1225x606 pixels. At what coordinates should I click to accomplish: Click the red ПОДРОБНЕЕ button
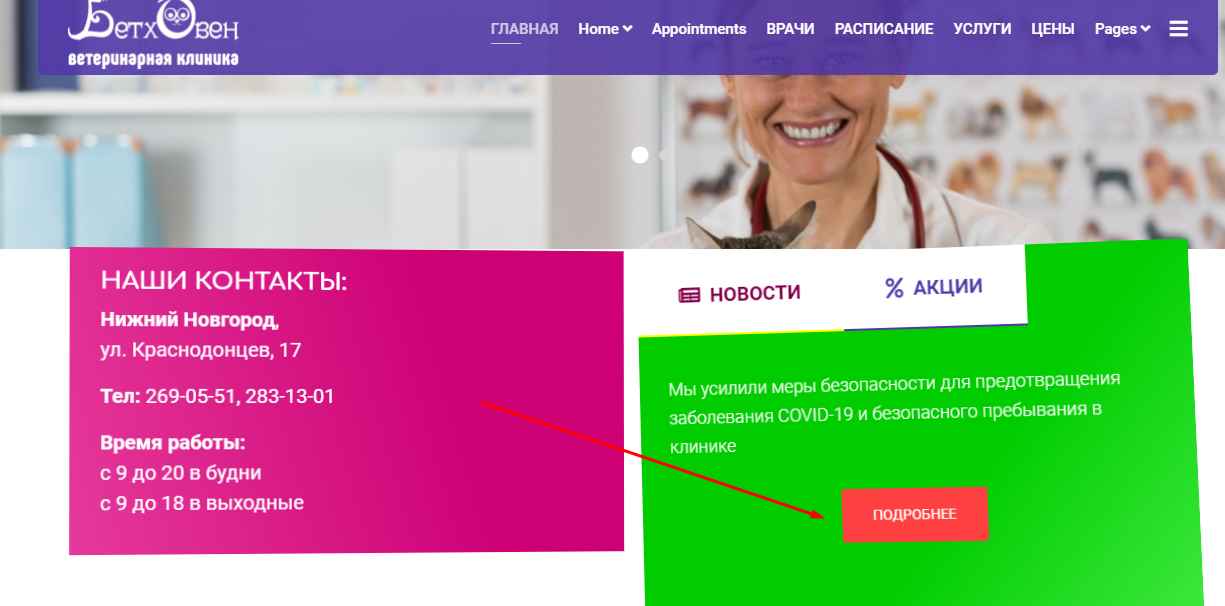coord(915,515)
